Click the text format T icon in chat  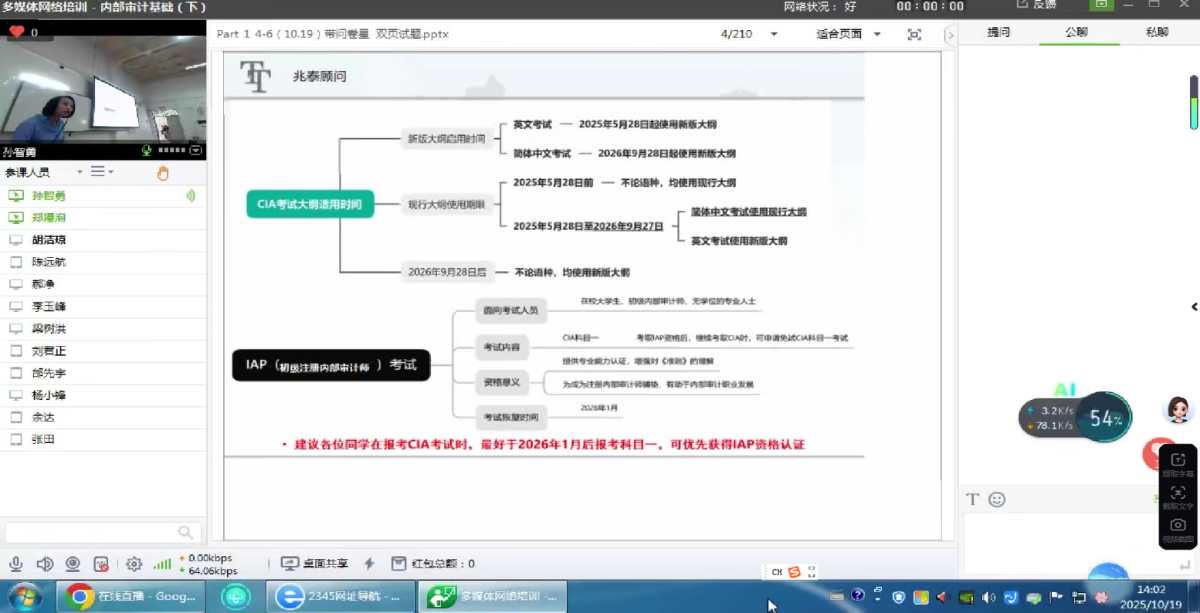[972, 499]
